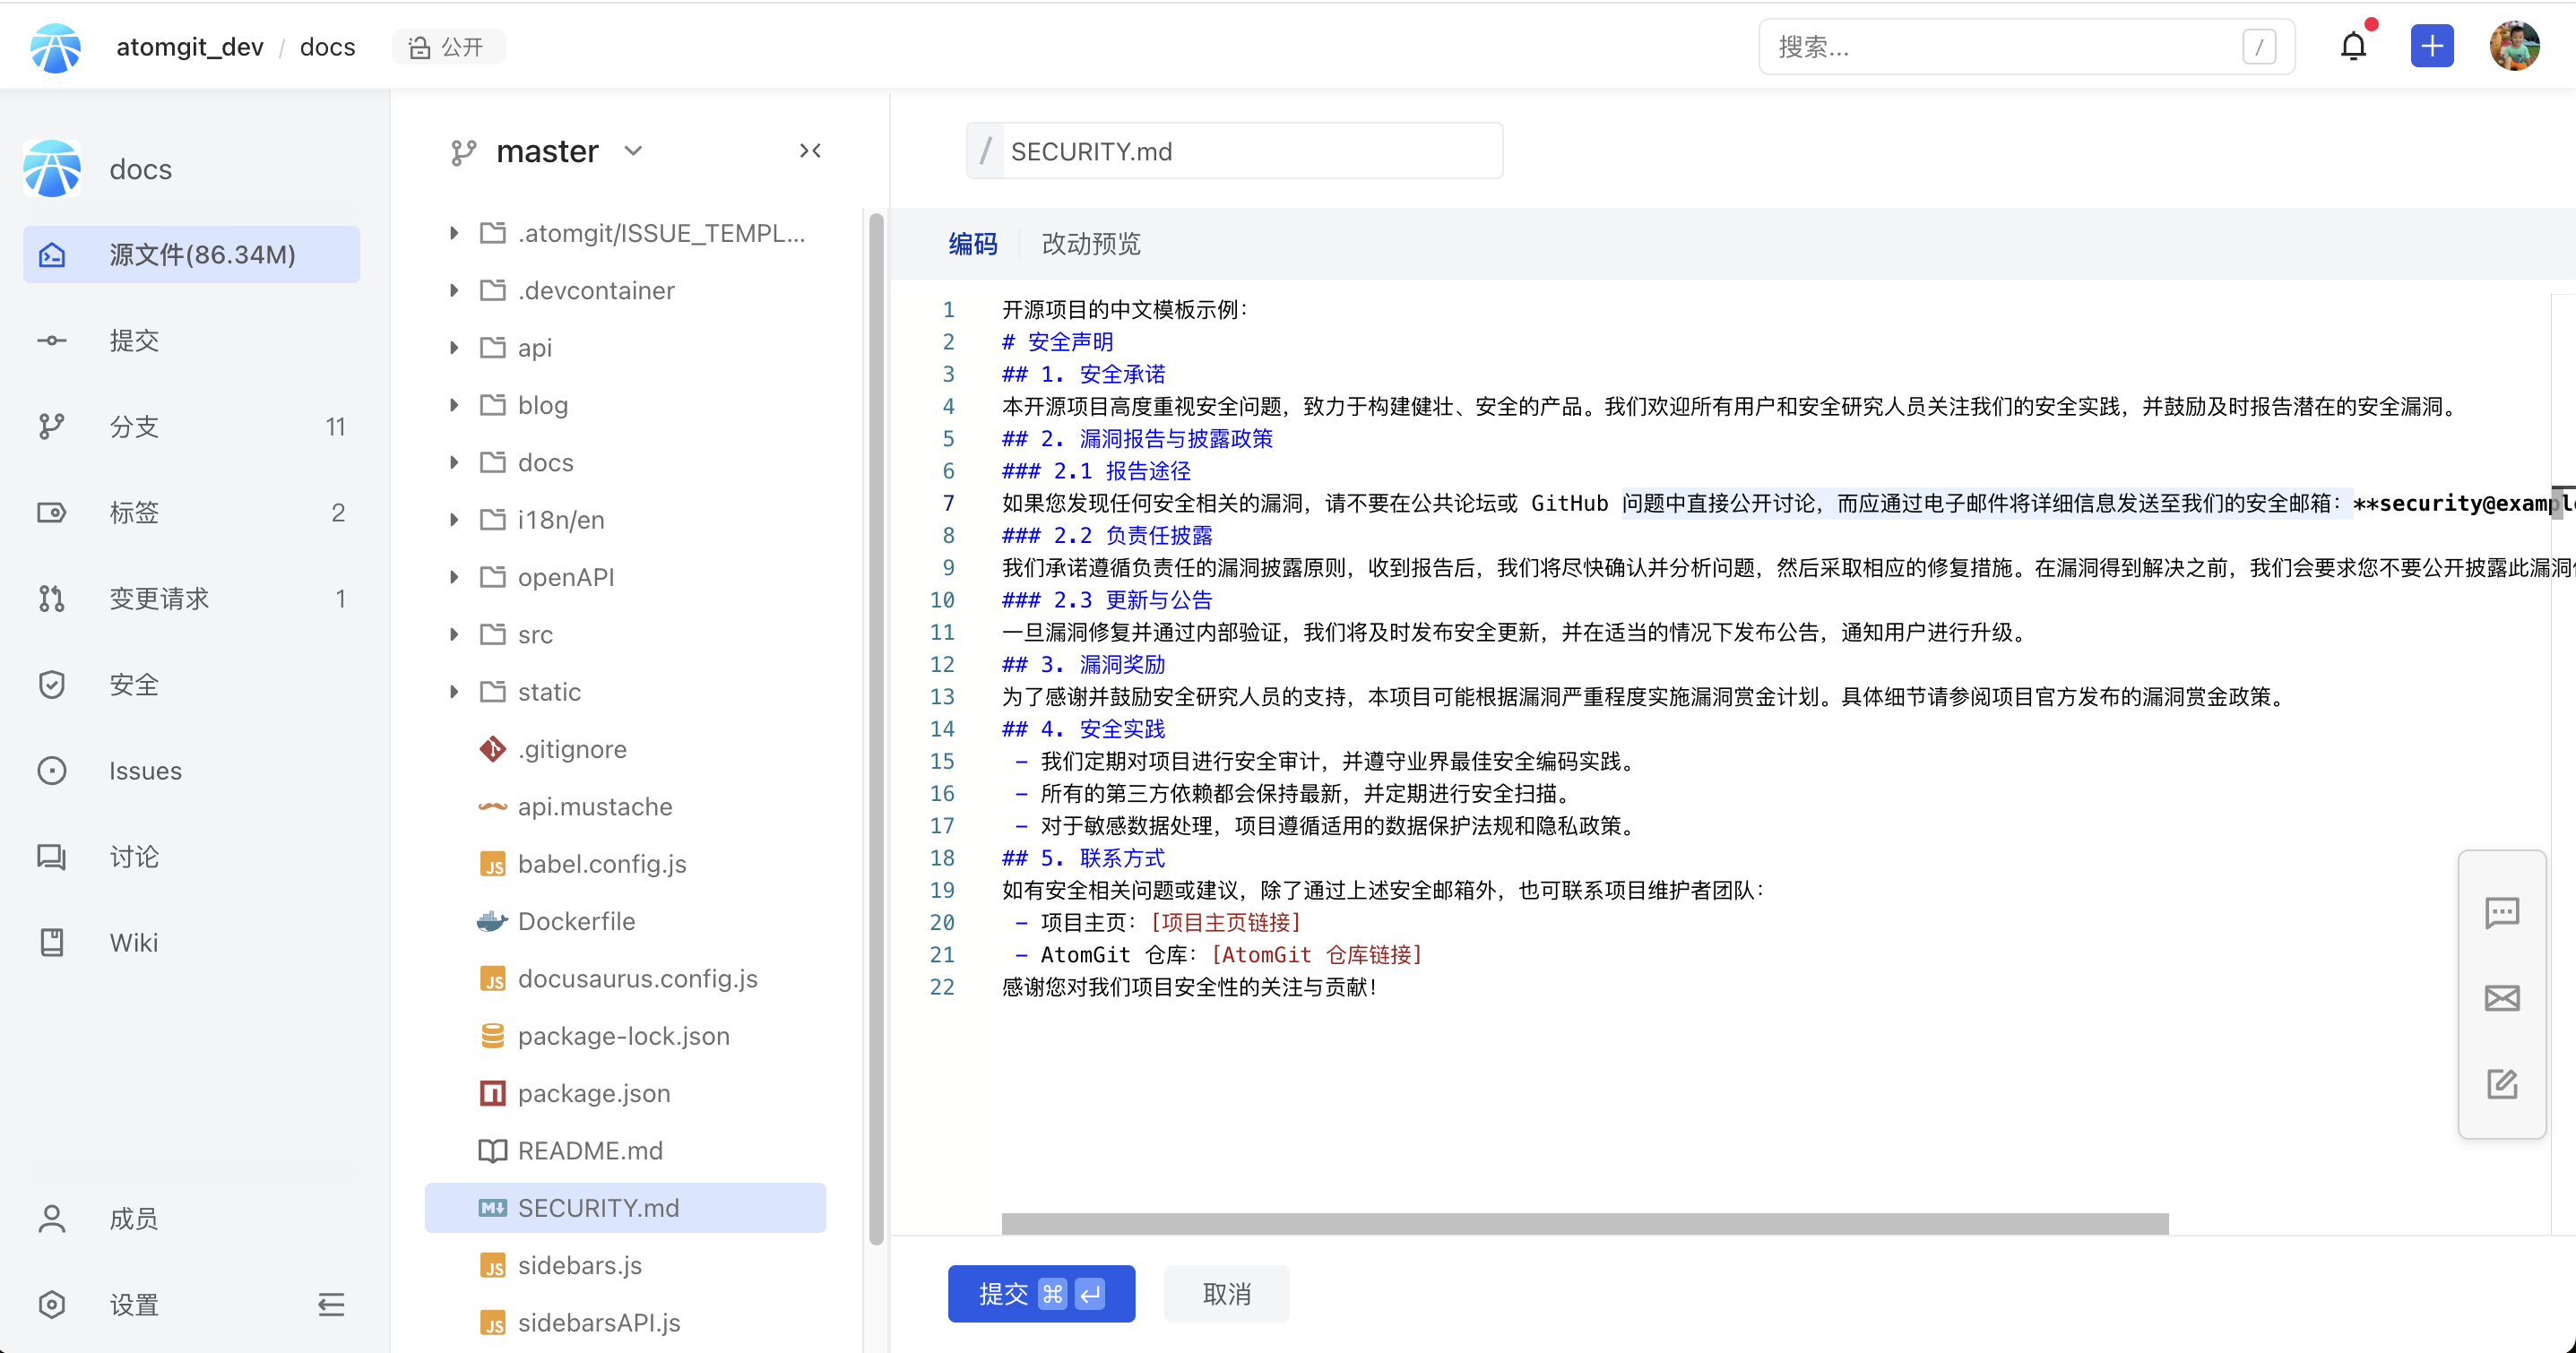Expand the src folder

coord(454,634)
